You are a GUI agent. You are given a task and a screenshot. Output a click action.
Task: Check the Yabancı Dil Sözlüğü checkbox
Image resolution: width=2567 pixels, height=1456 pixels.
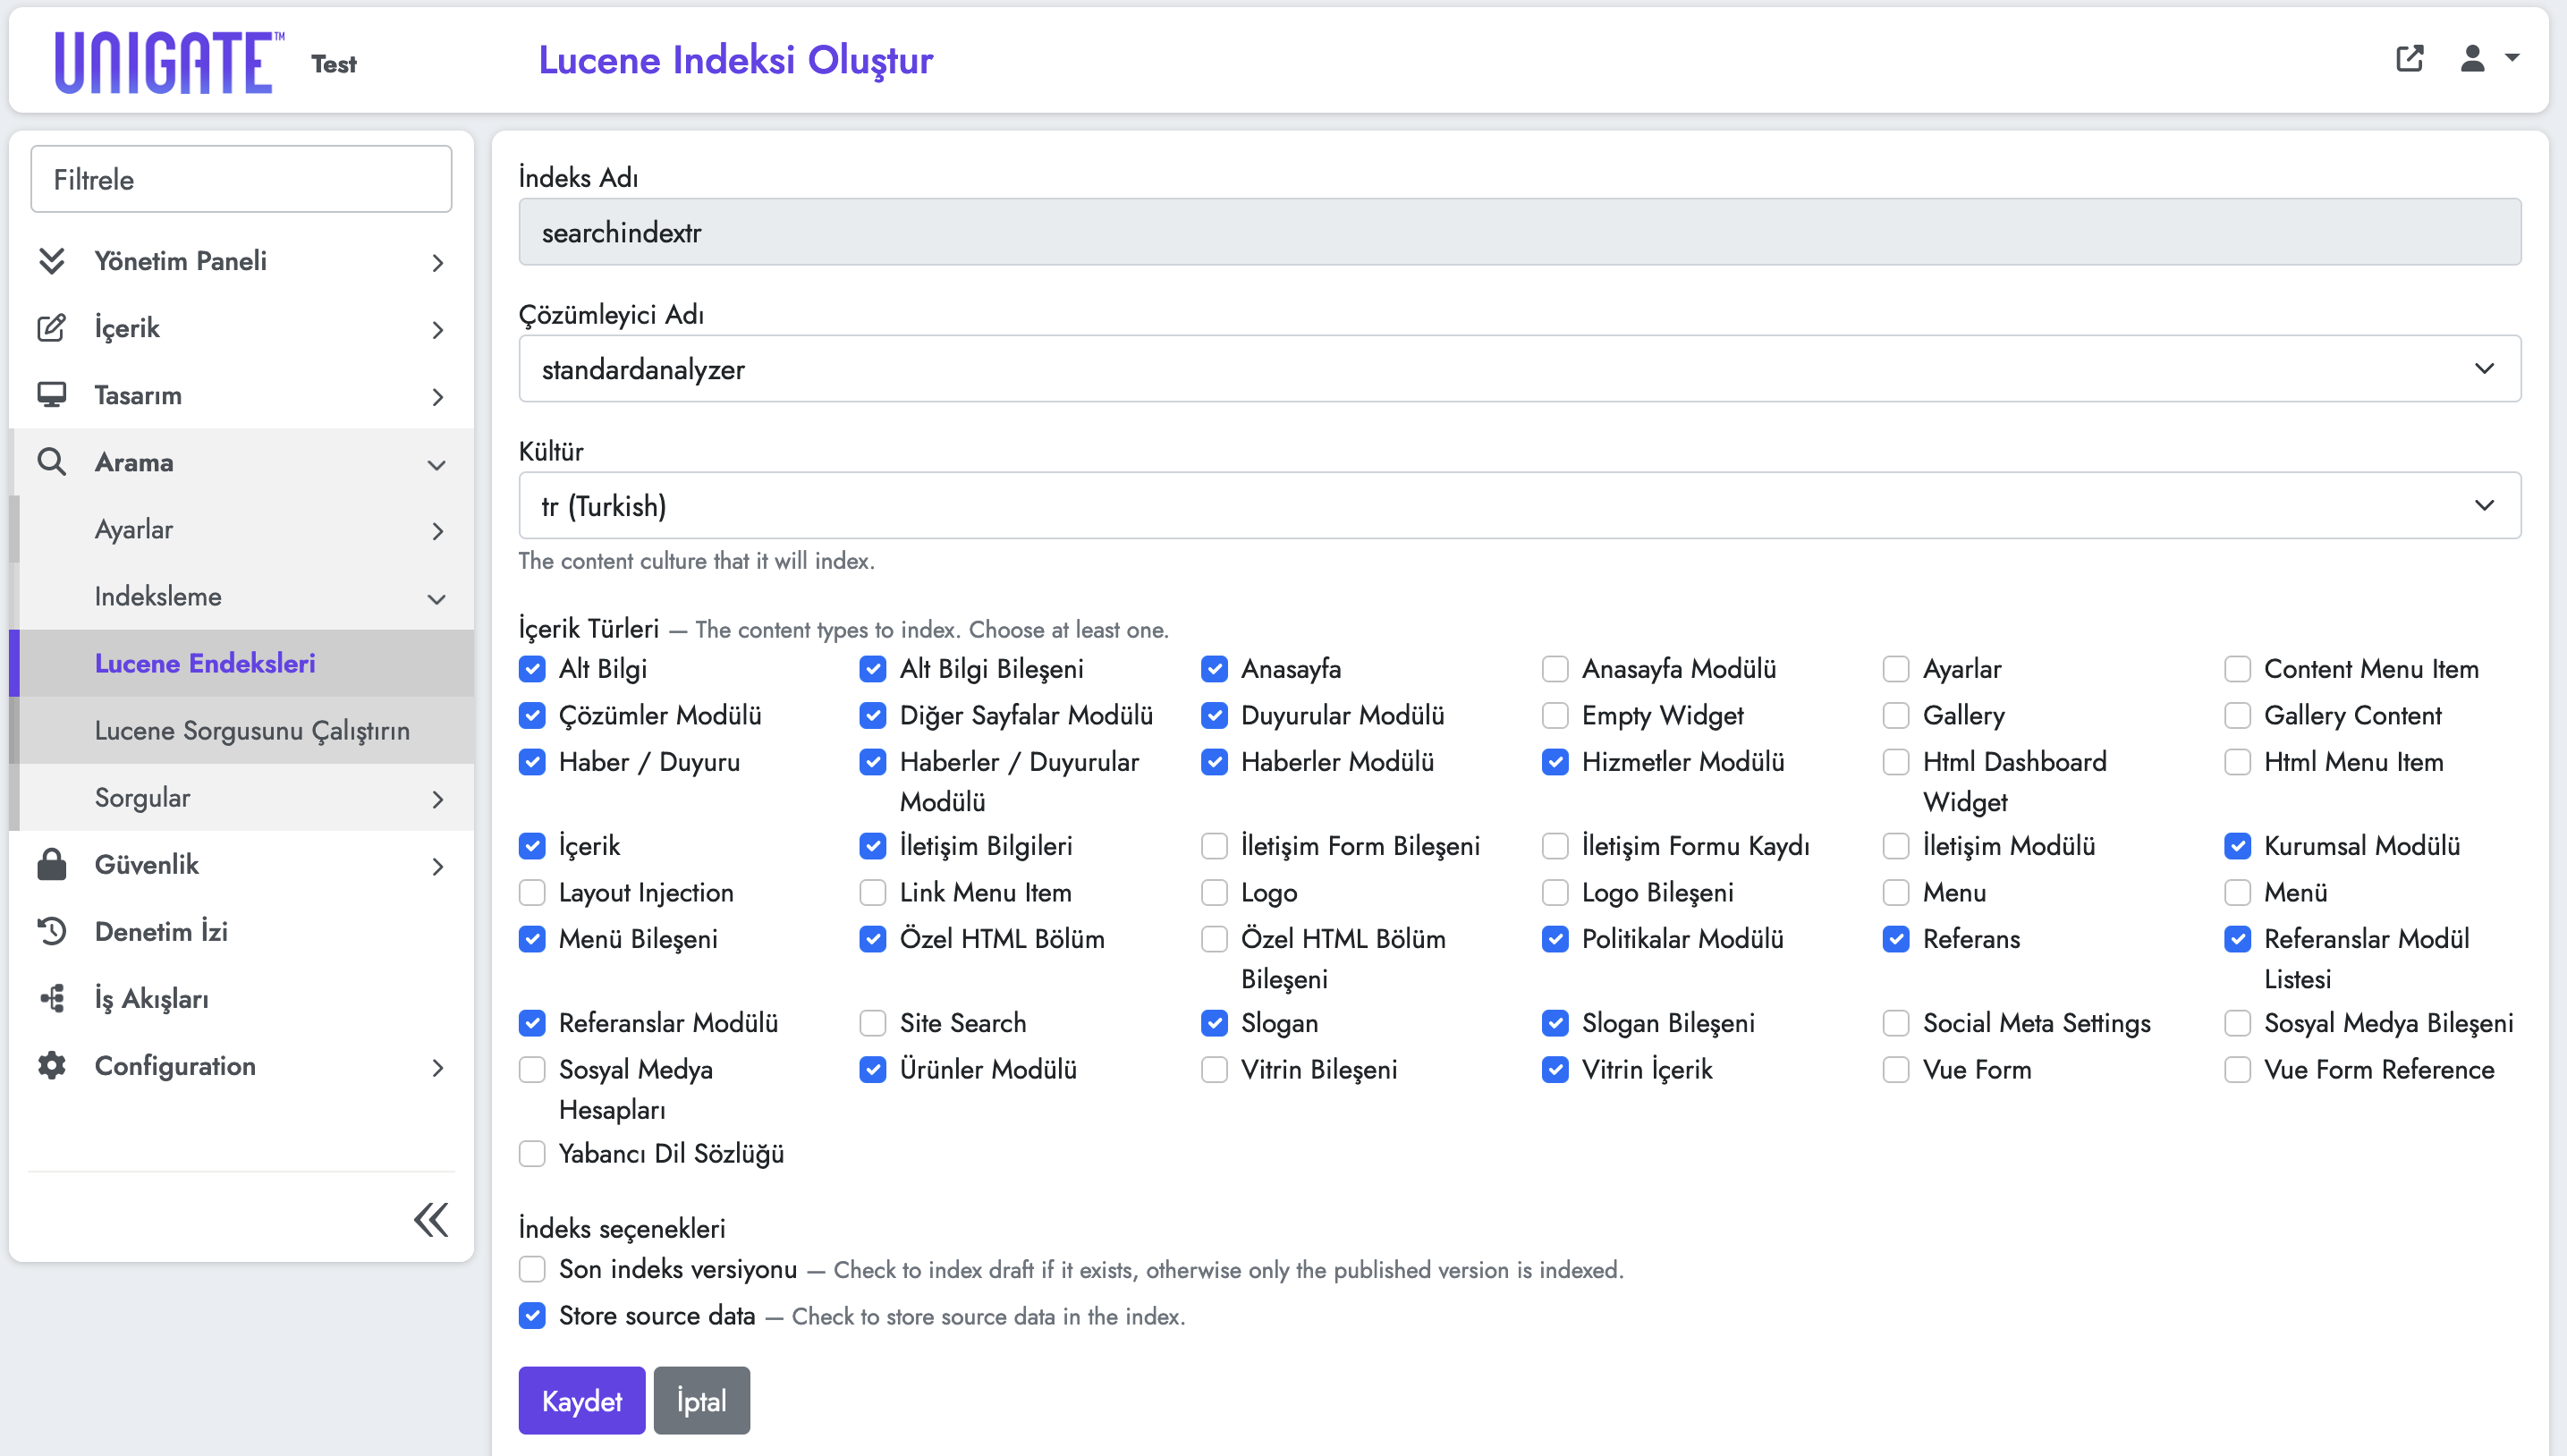tap(532, 1153)
